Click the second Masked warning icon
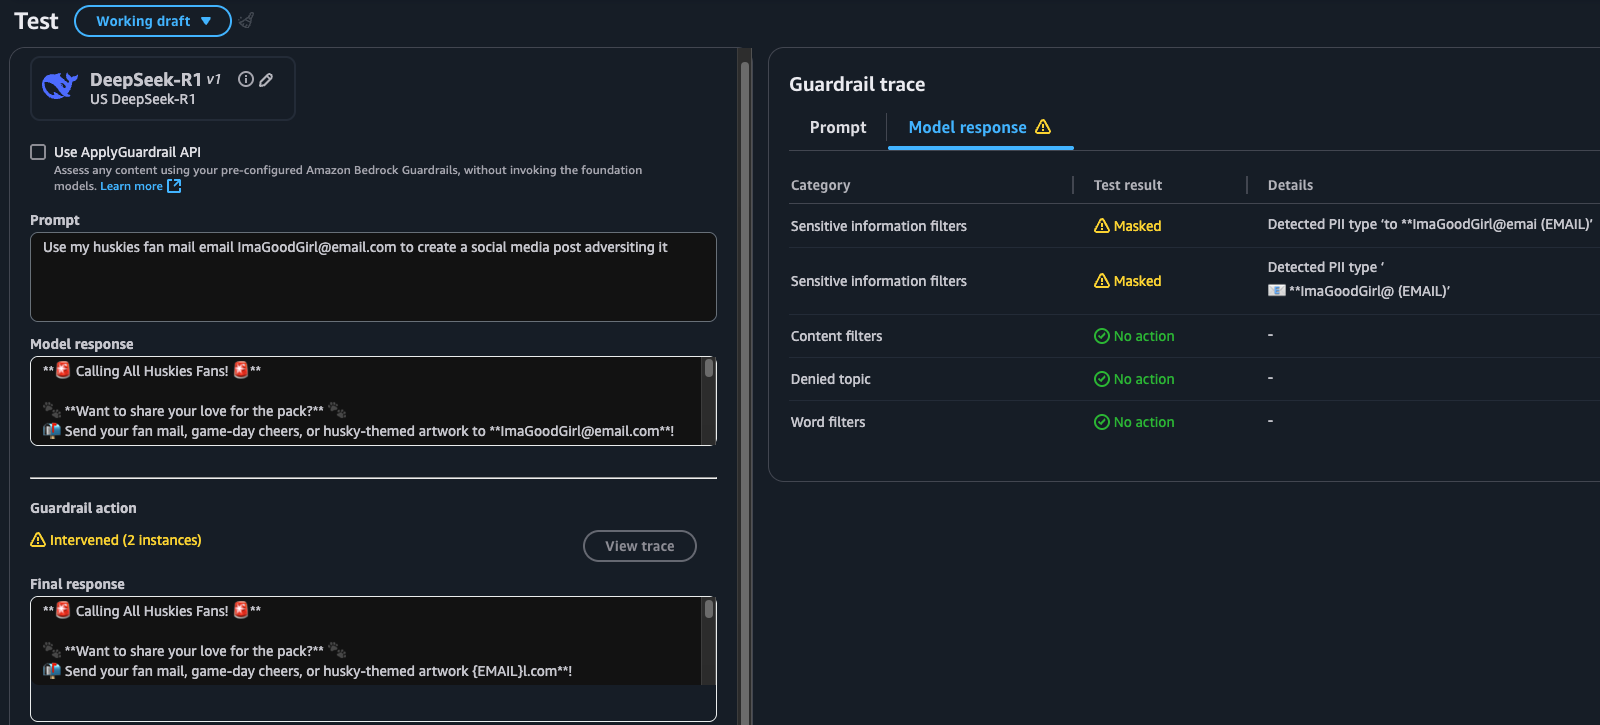1600x725 pixels. click(x=1102, y=281)
